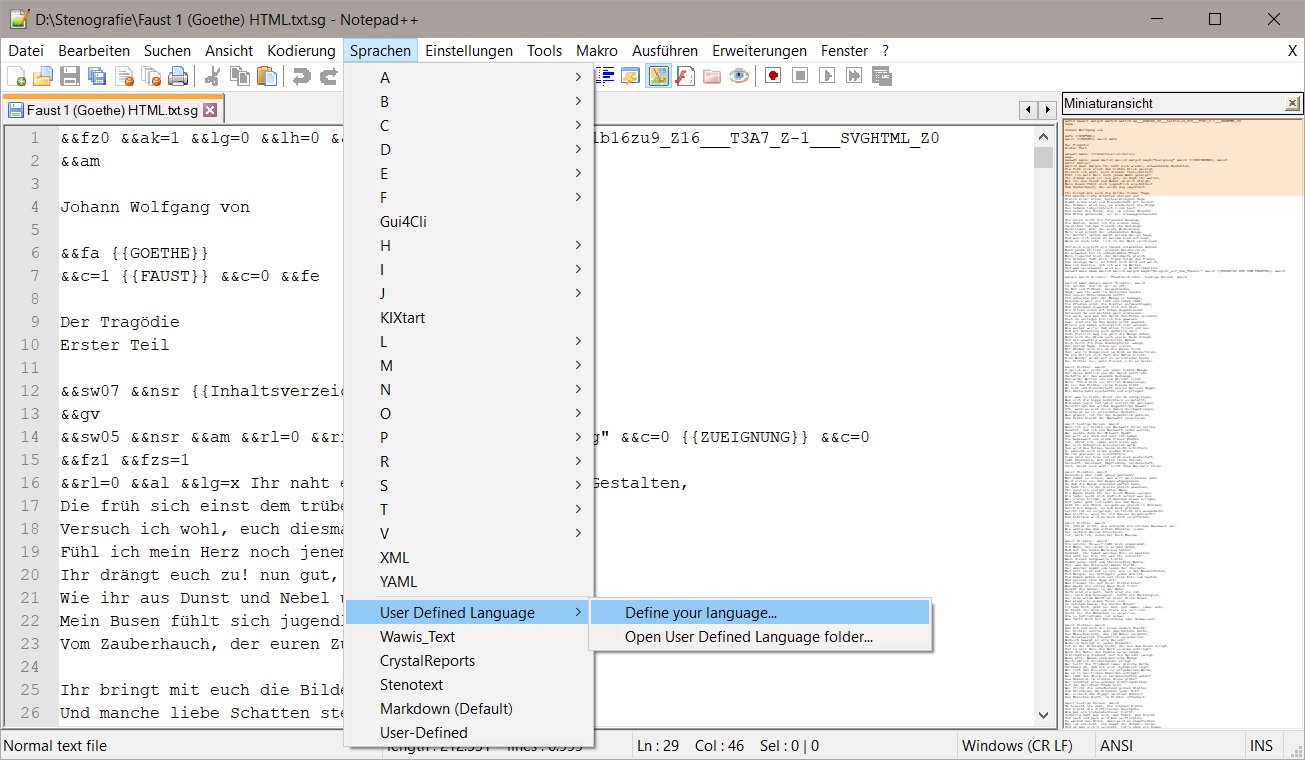Click the Function List toolbar icon
The image size is (1305, 760).
pyautogui.click(x=685, y=76)
